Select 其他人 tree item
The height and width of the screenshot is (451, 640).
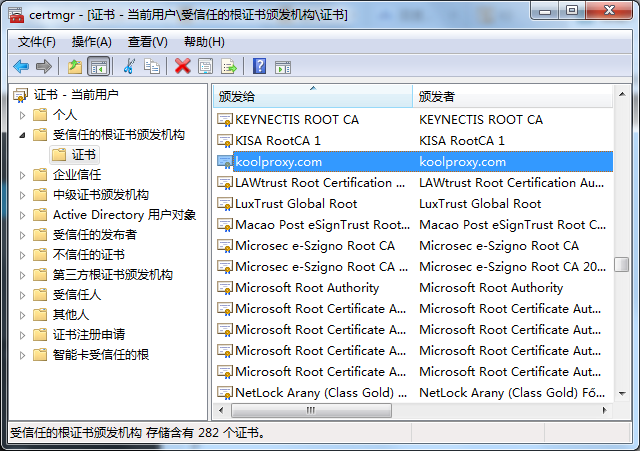[71, 315]
